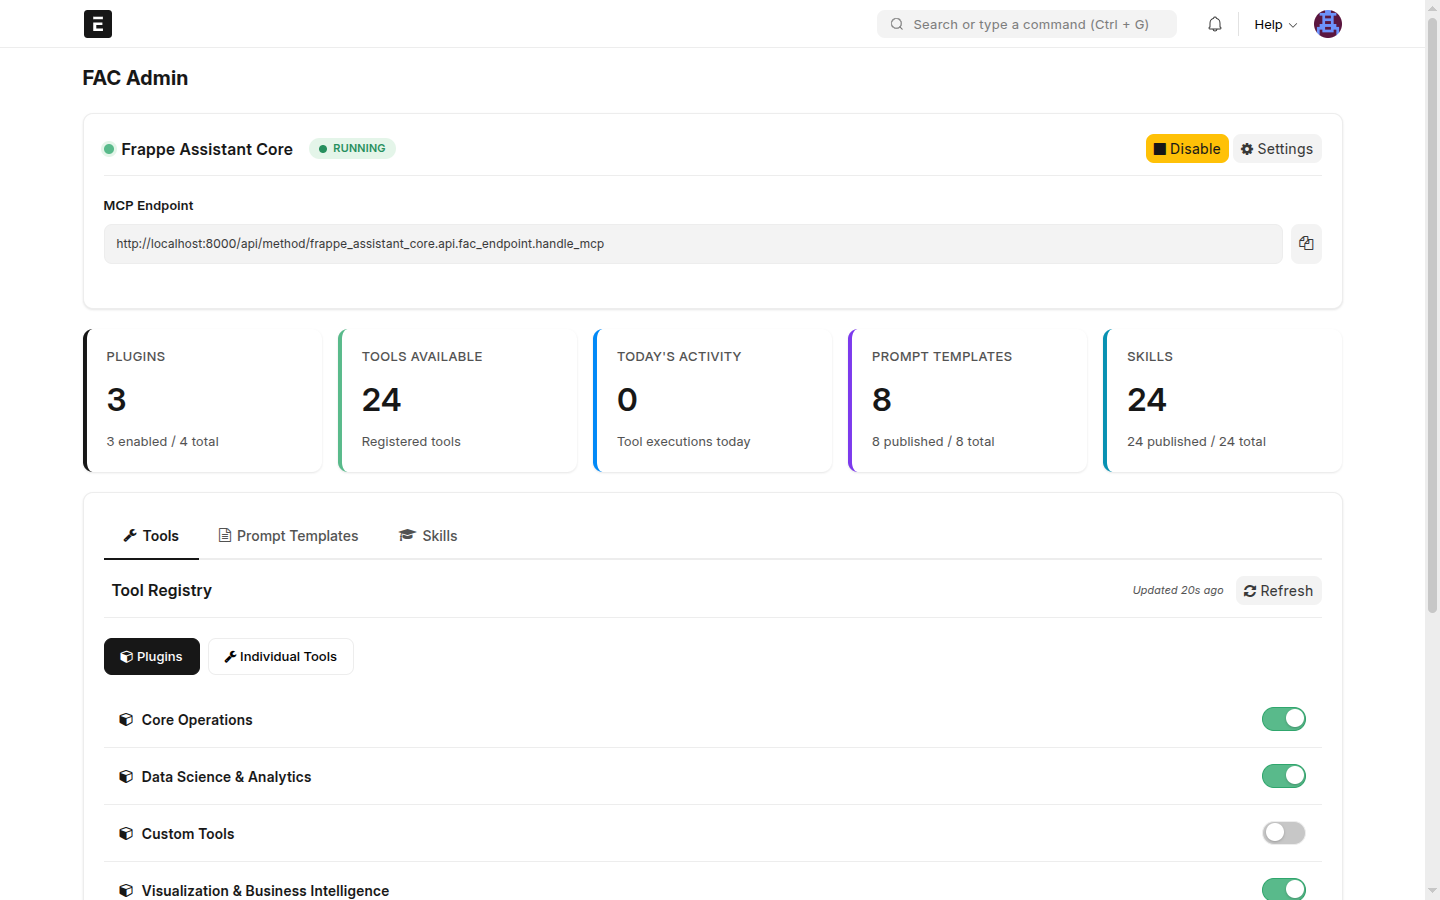The width and height of the screenshot is (1440, 900).
Task: Click the Skills stat card
Action: click(1223, 400)
